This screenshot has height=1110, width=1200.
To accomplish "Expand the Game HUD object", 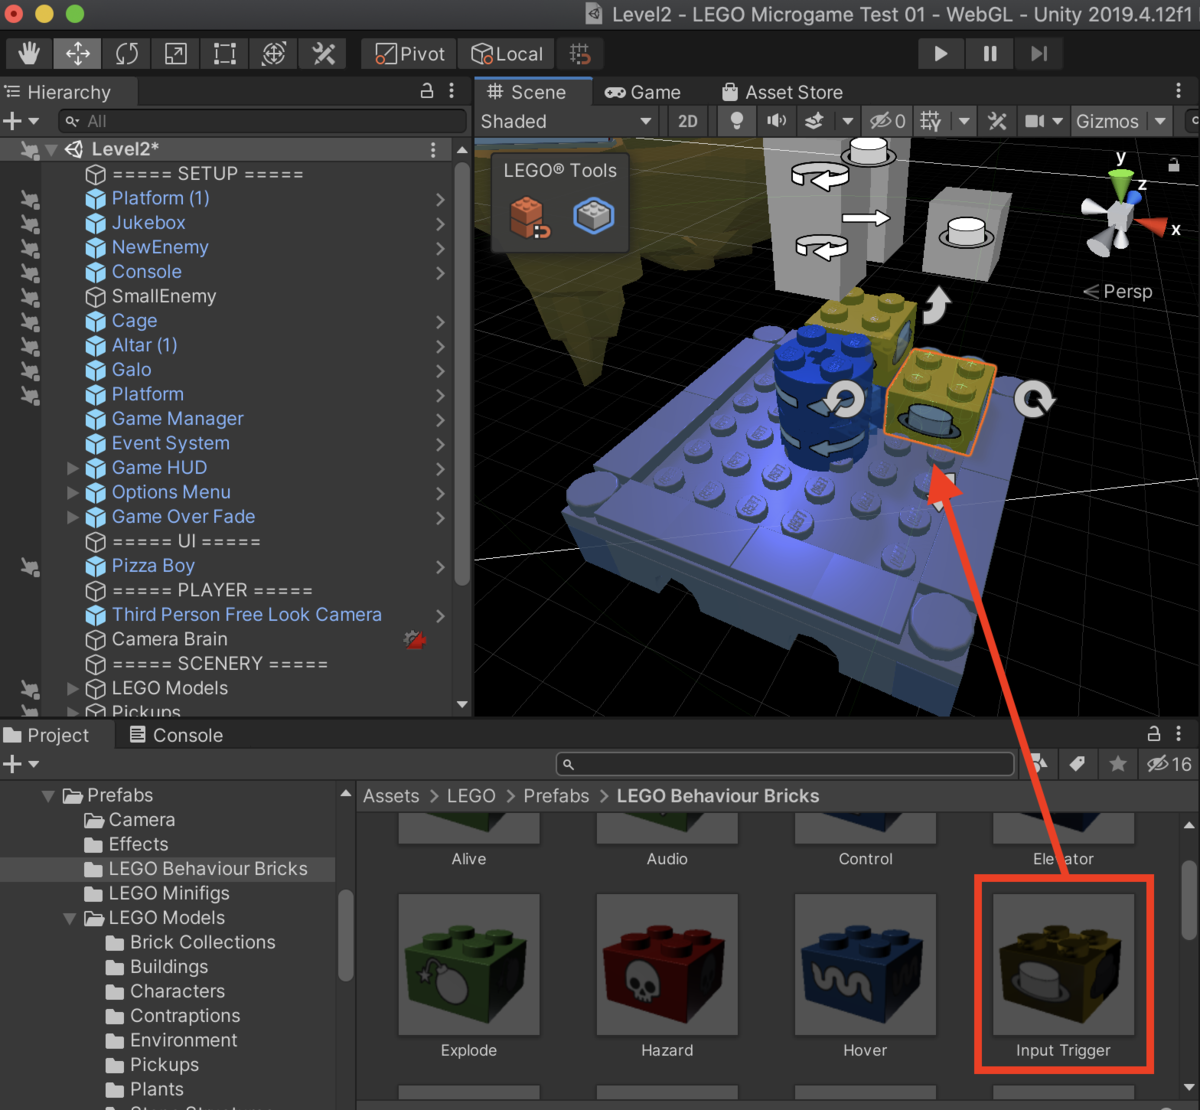I will [72, 468].
